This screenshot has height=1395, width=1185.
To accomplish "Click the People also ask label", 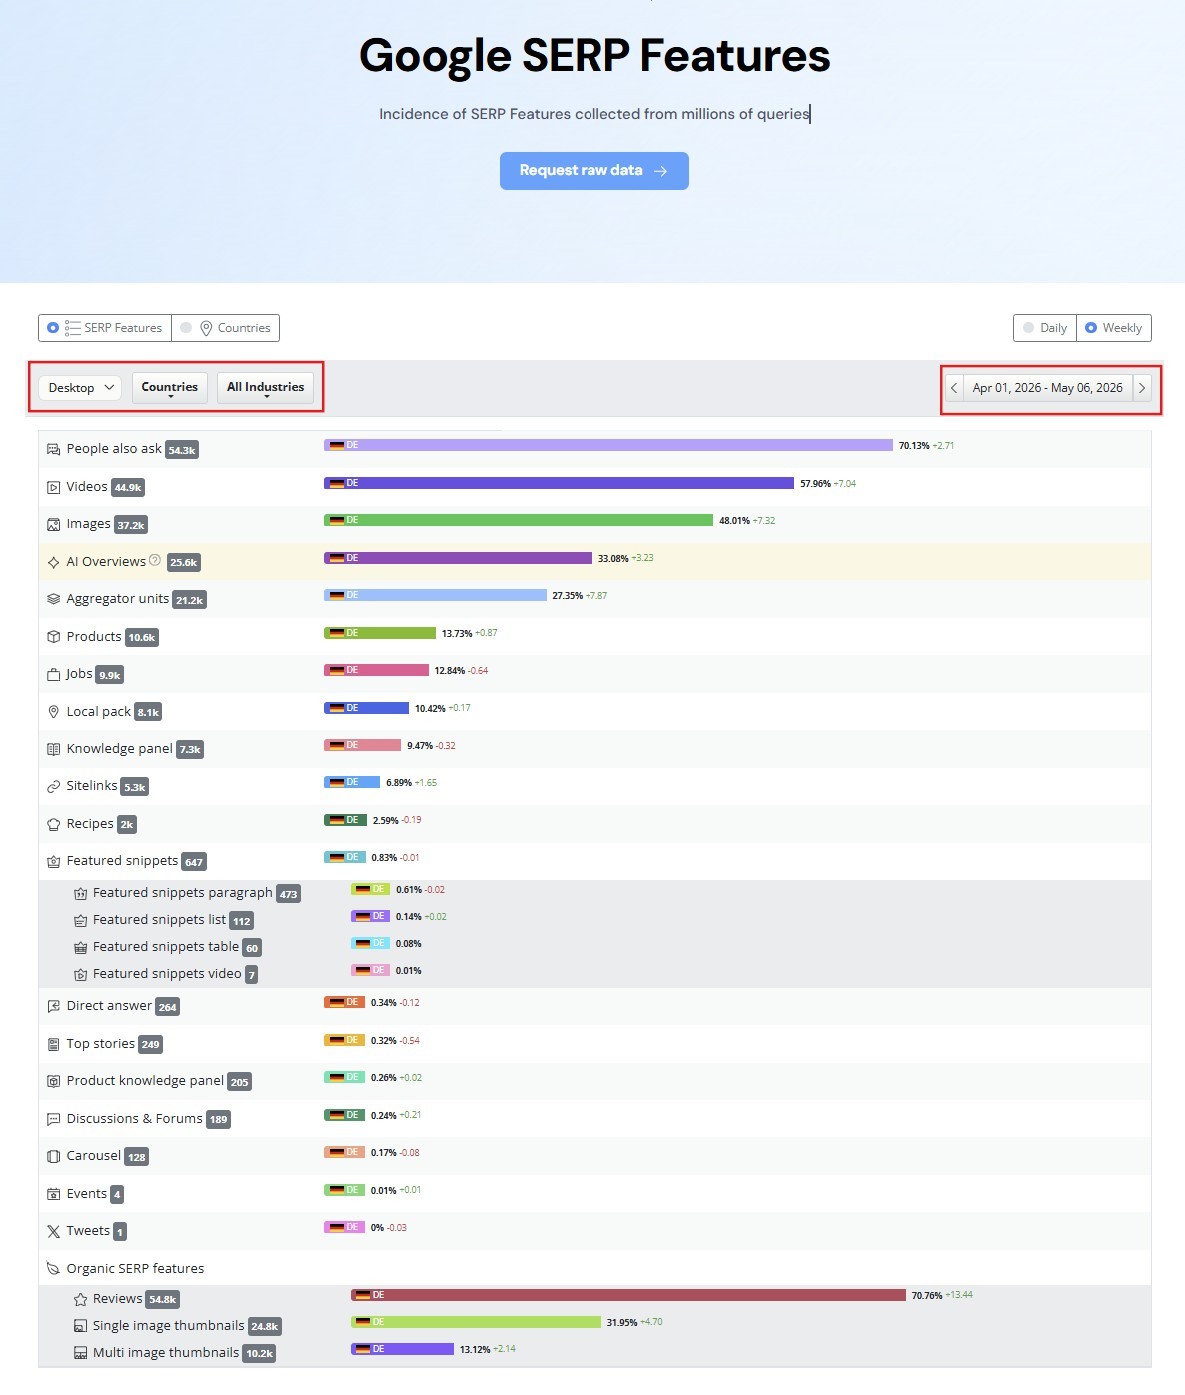I will click(114, 449).
